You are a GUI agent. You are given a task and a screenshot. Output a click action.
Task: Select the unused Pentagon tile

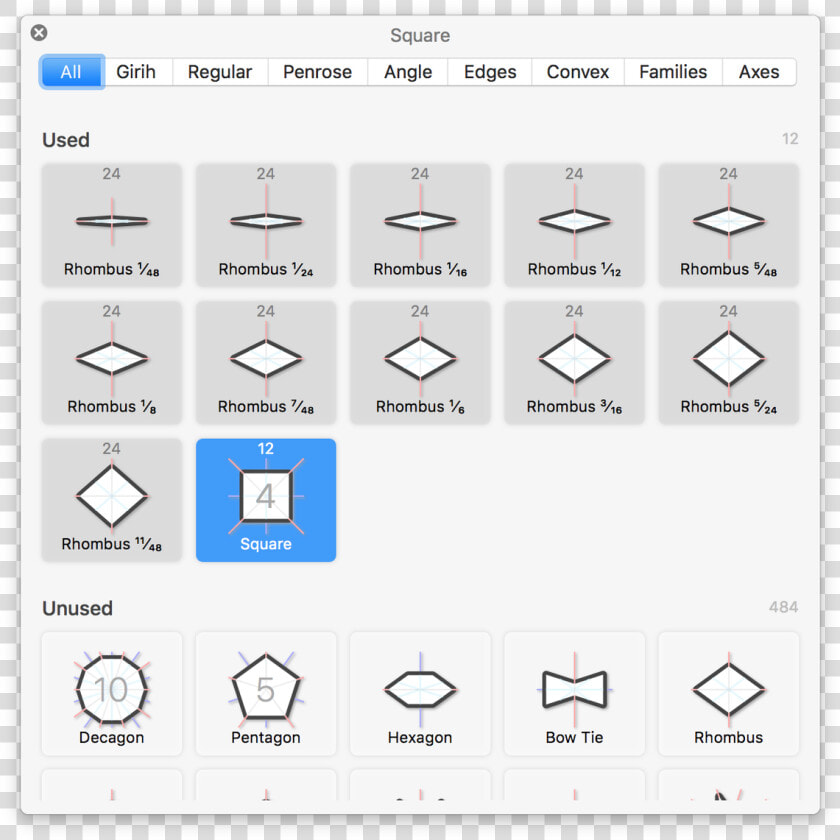[266, 694]
